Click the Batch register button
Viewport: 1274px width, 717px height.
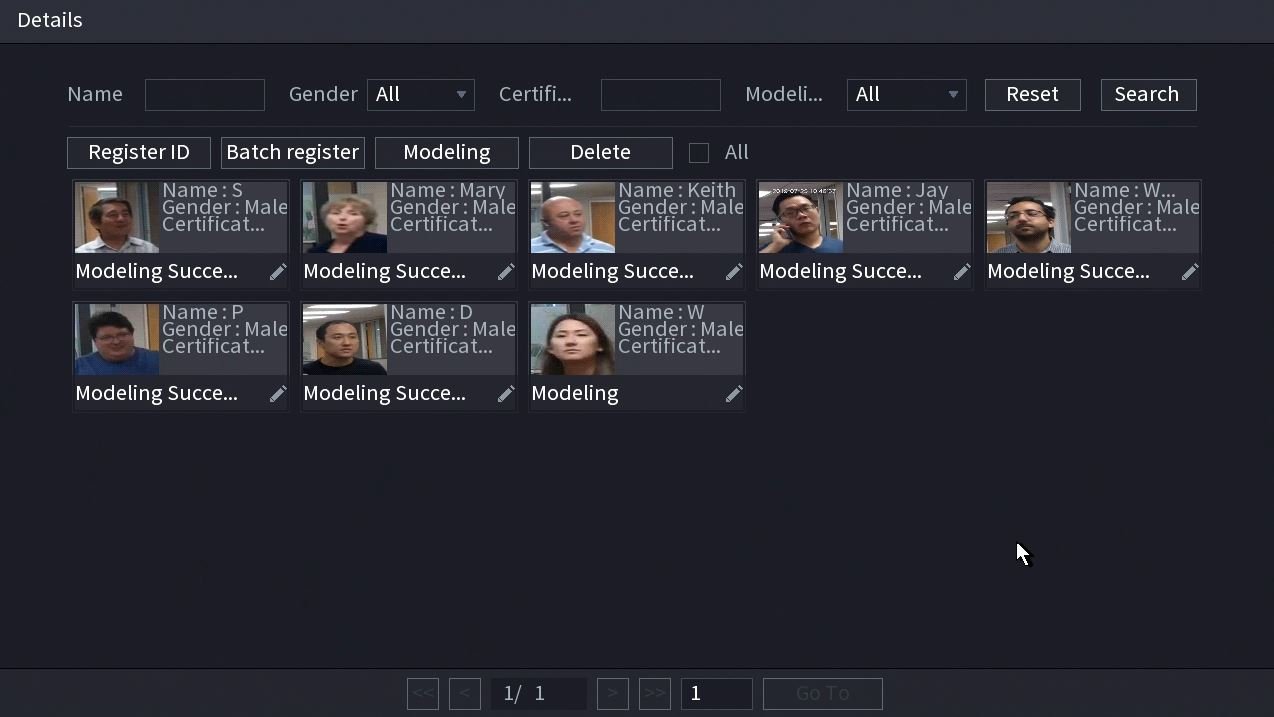pos(293,153)
